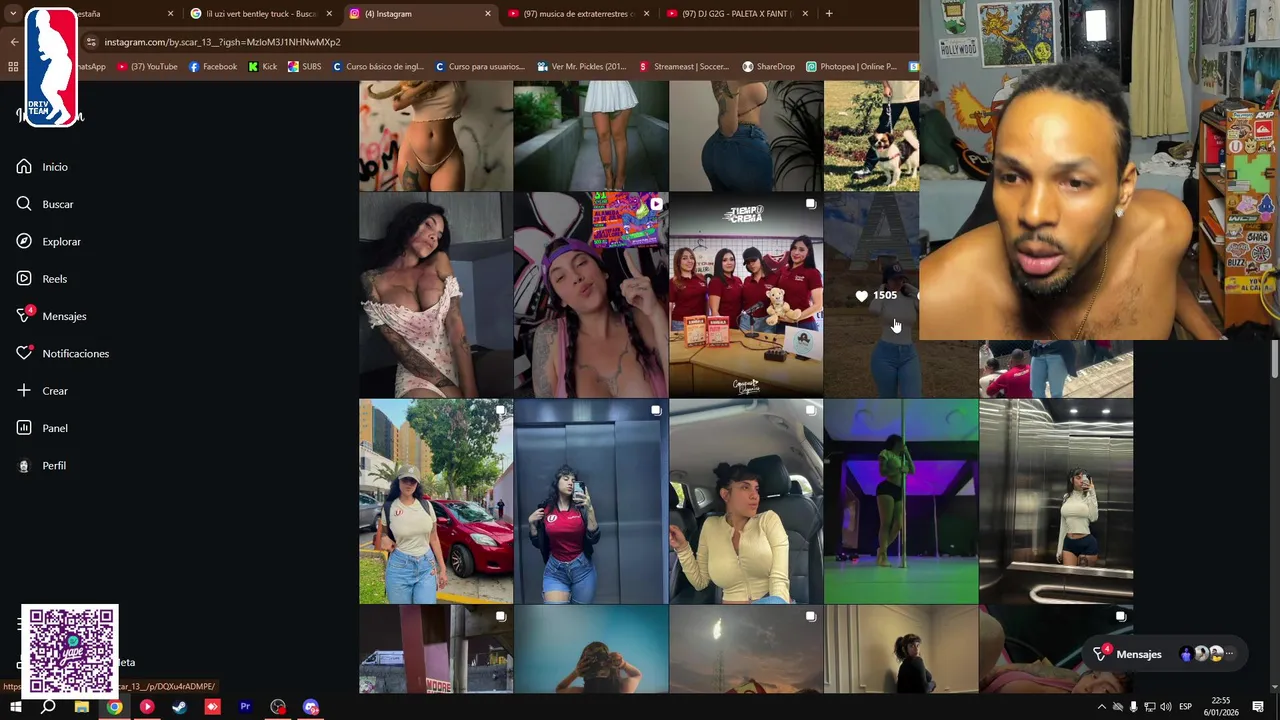
Task: Click Chrome icon in taskbar
Action: pyautogui.click(x=115, y=707)
